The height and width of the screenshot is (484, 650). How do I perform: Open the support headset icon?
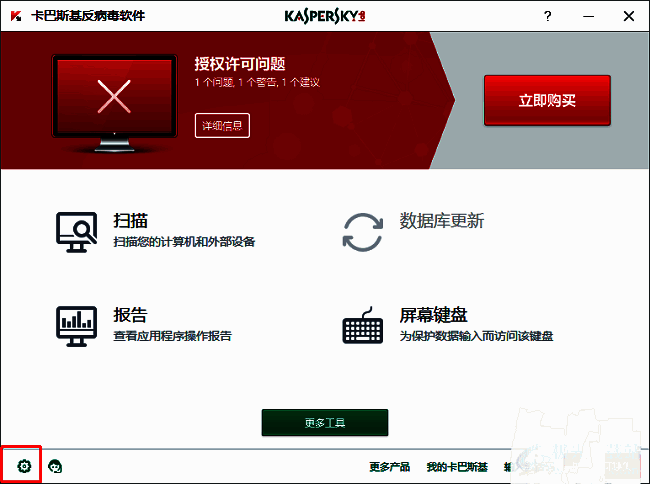[x=55, y=466]
